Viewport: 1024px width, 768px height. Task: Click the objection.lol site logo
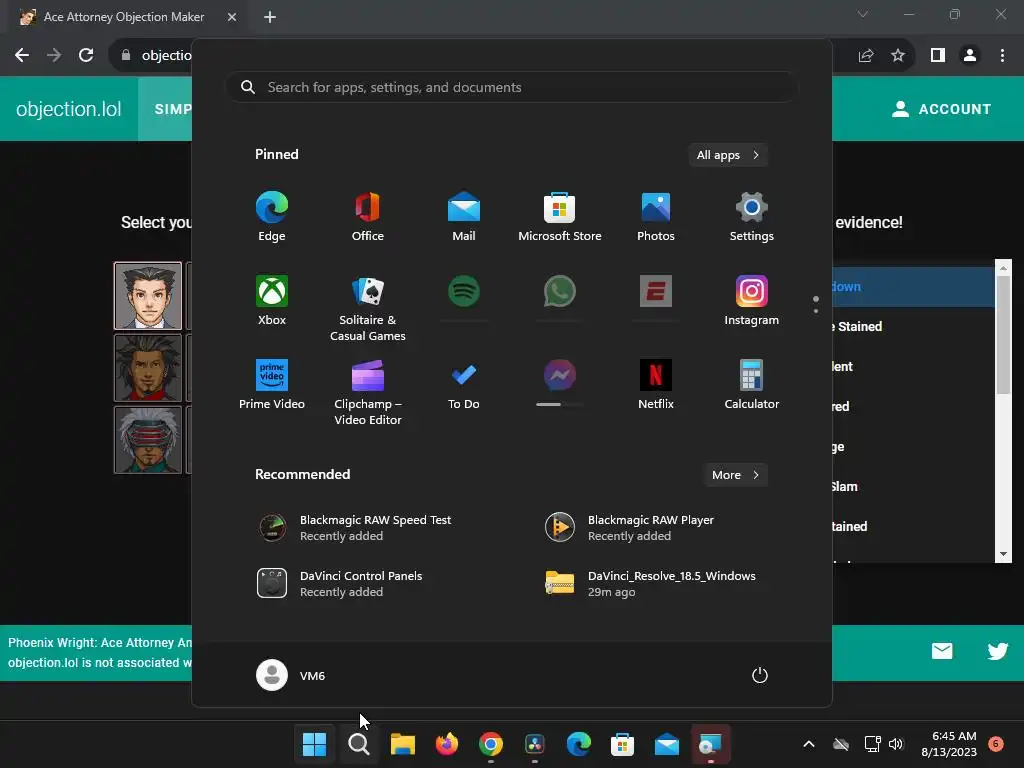coord(69,108)
